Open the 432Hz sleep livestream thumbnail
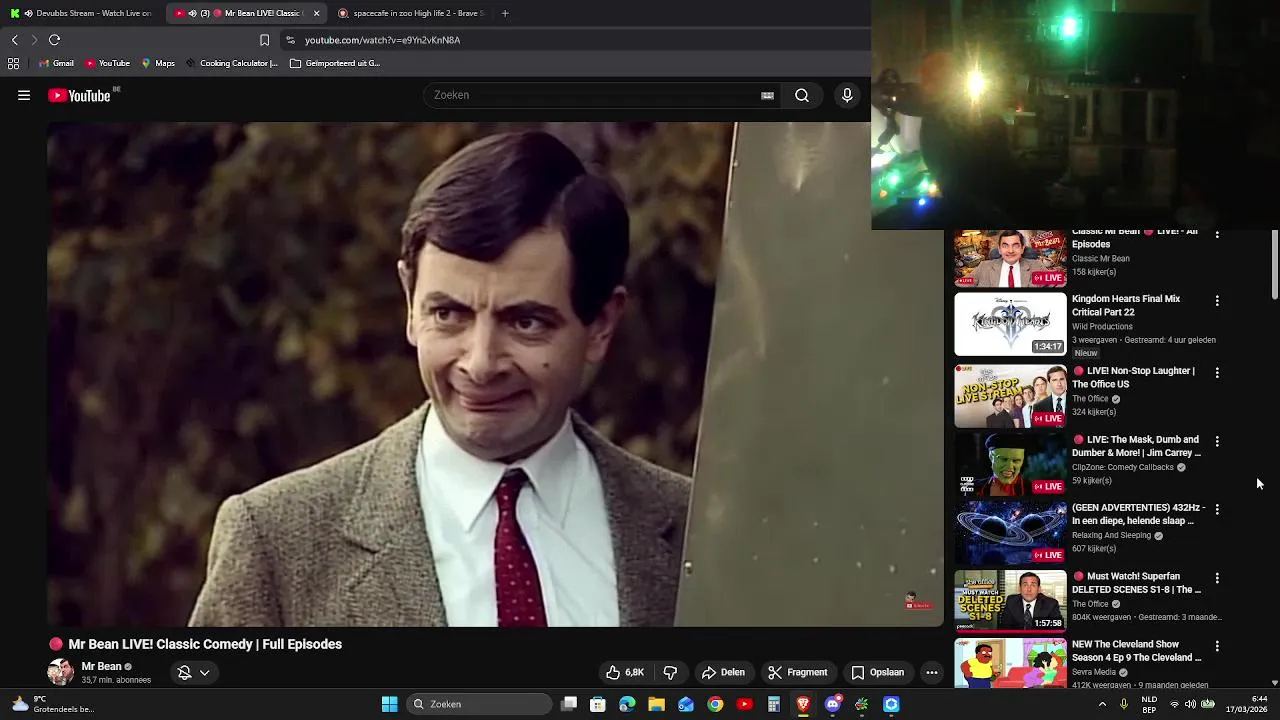The image size is (1280, 720). pos(1010,533)
